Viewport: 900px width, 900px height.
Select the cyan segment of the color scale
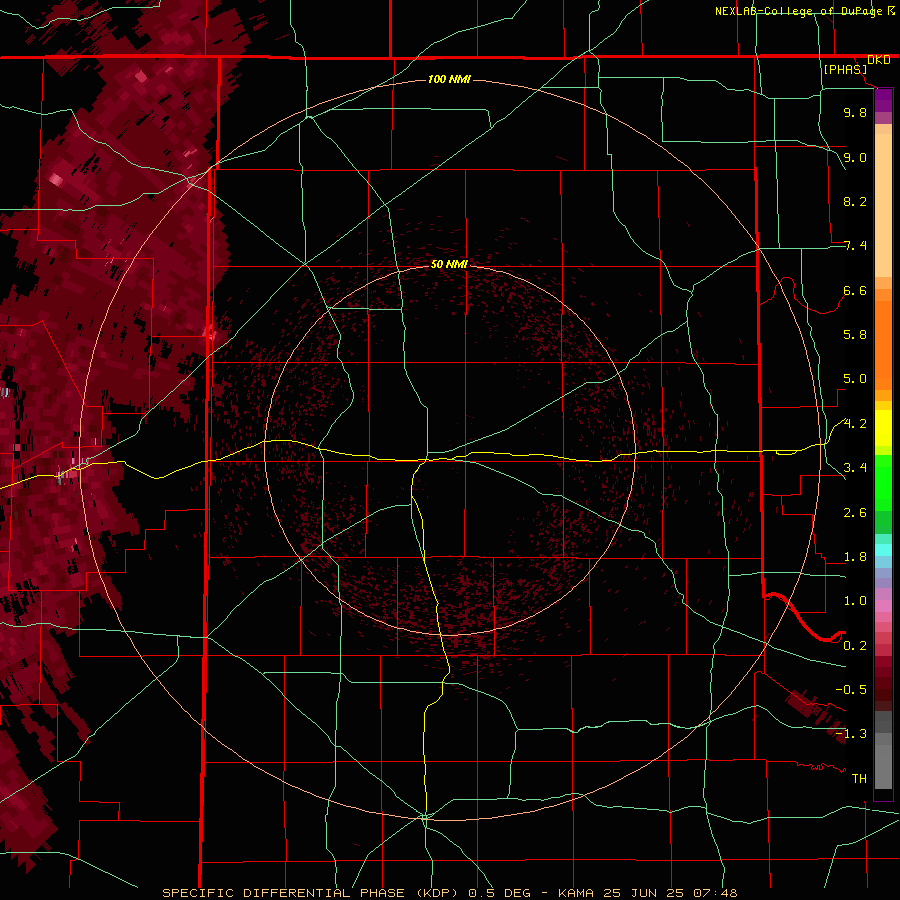[883, 550]
